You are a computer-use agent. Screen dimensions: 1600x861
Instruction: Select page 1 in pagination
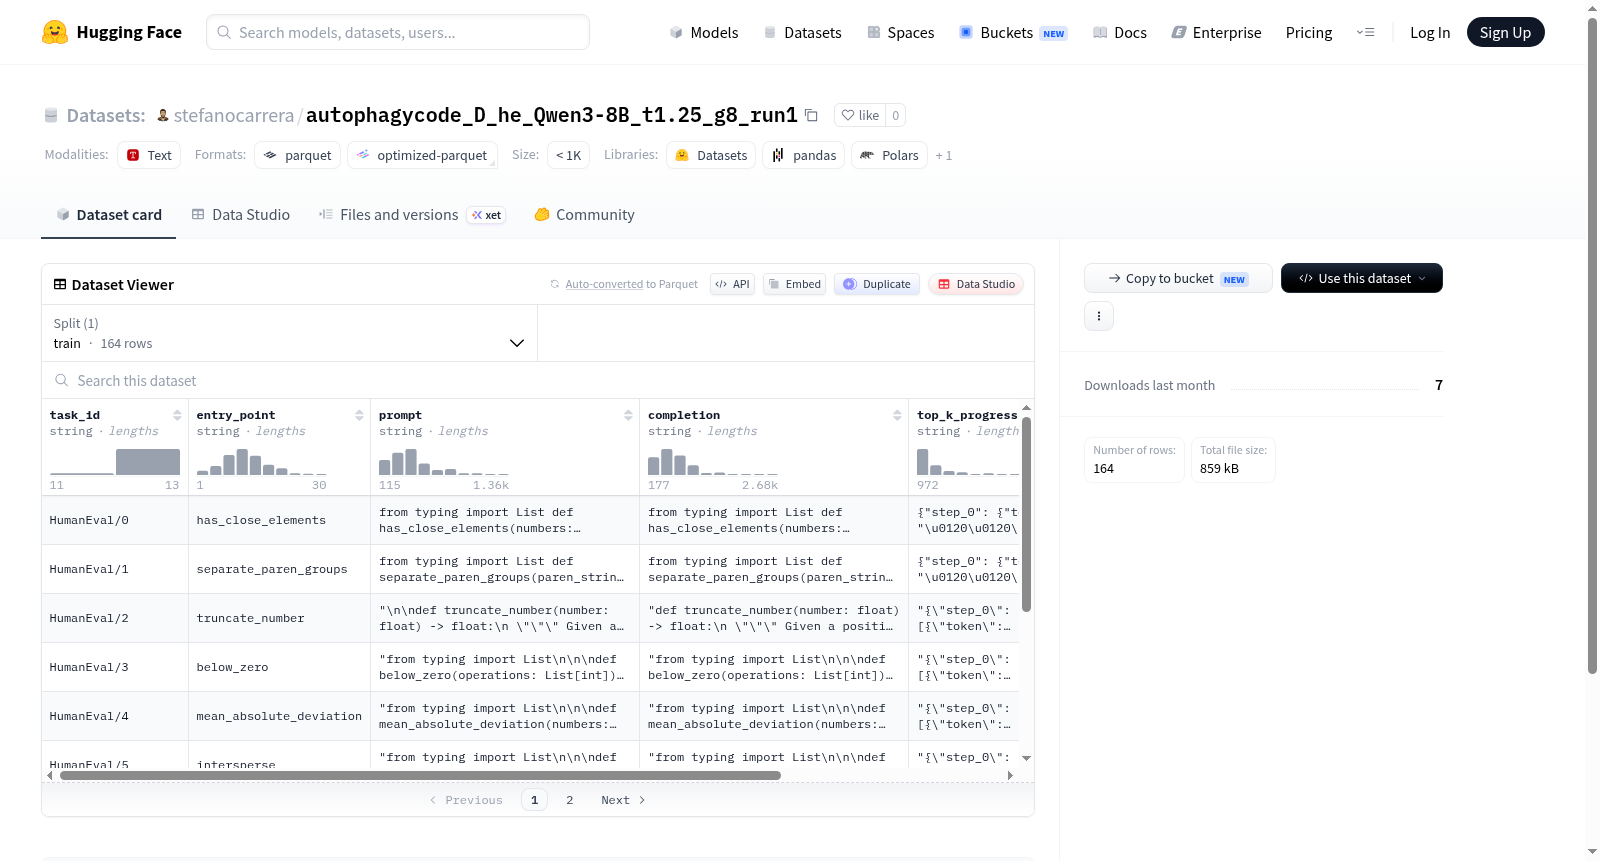[x=535, y=800]
